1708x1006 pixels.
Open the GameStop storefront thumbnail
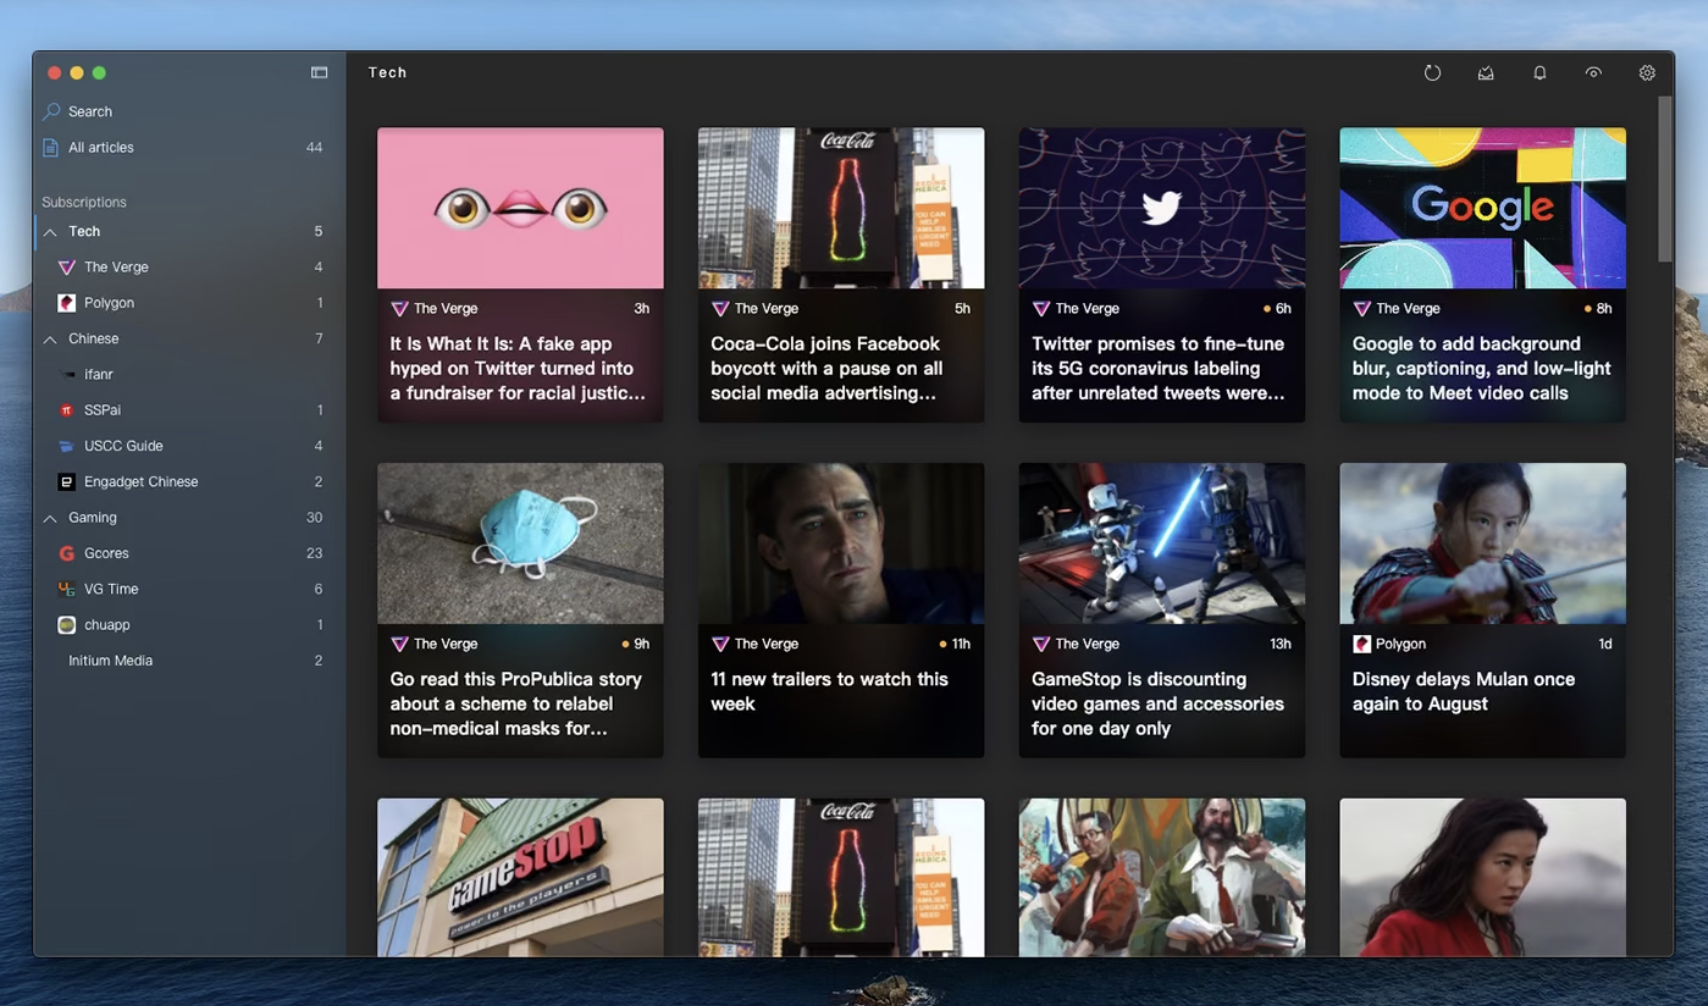[520, 877]
